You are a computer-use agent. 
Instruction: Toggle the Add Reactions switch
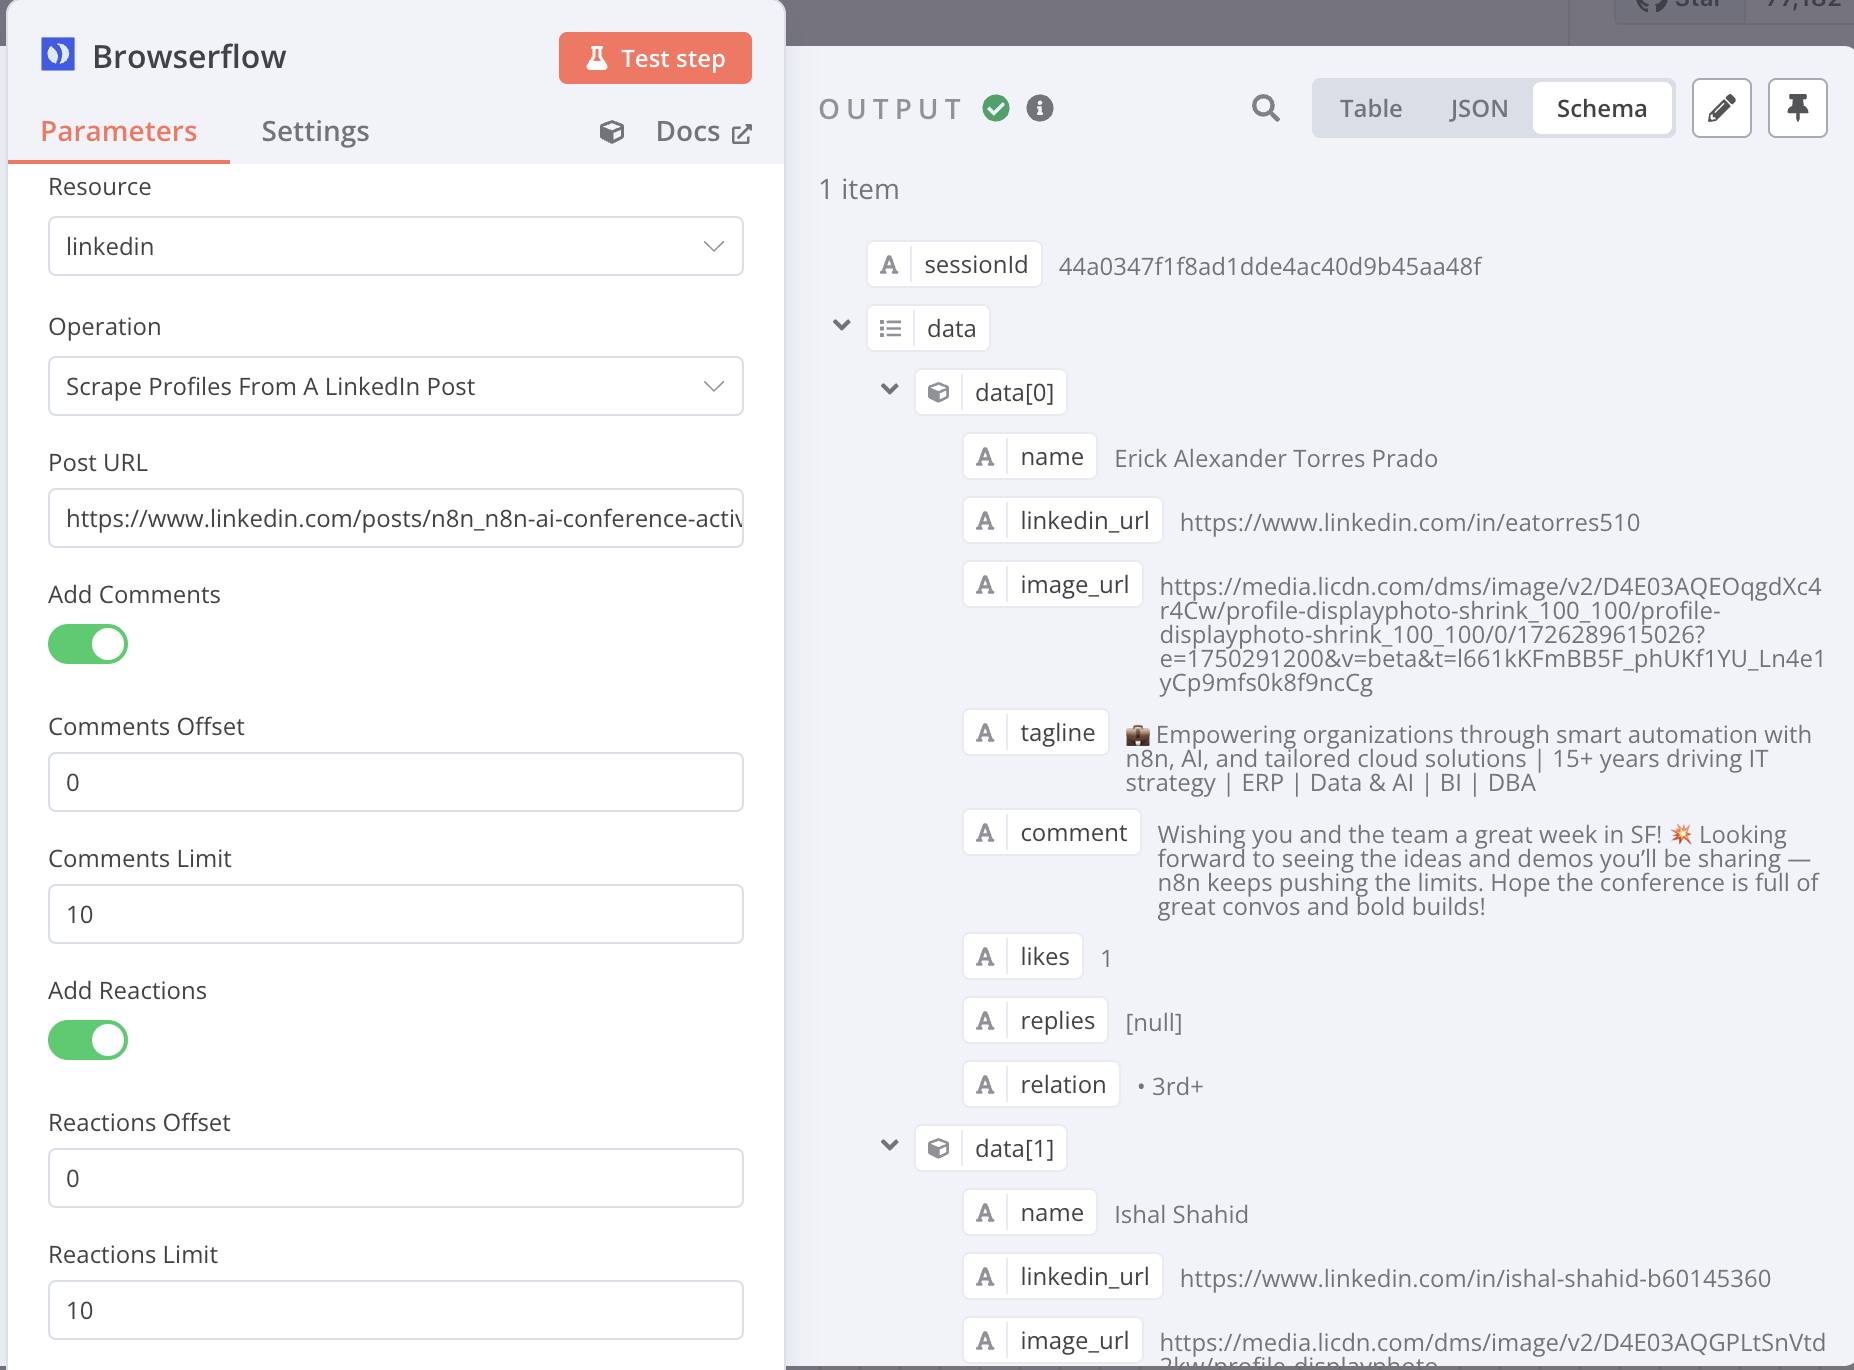88,1040
